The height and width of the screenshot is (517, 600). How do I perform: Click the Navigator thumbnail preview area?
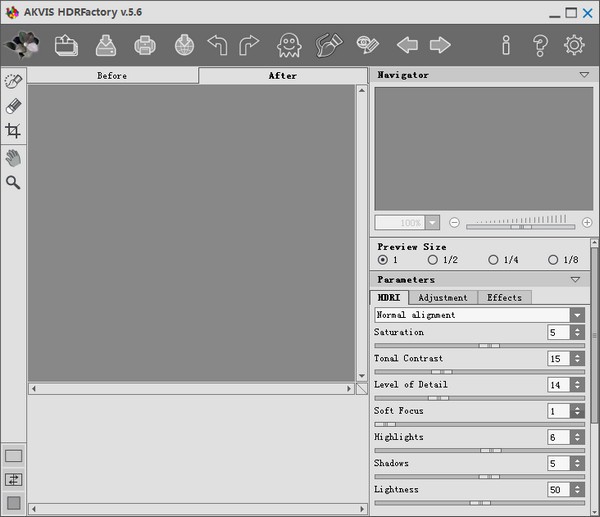pos(484,148)
